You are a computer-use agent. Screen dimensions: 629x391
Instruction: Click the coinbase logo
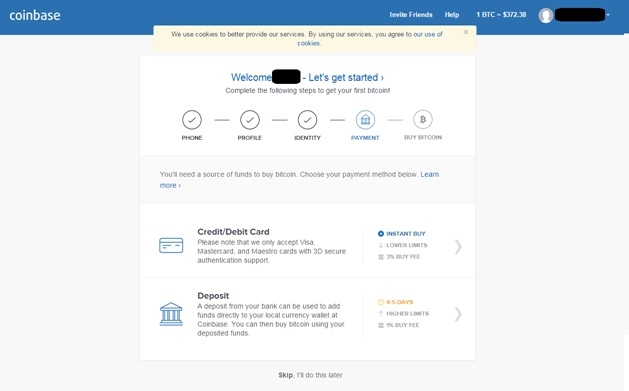[35, 15]
